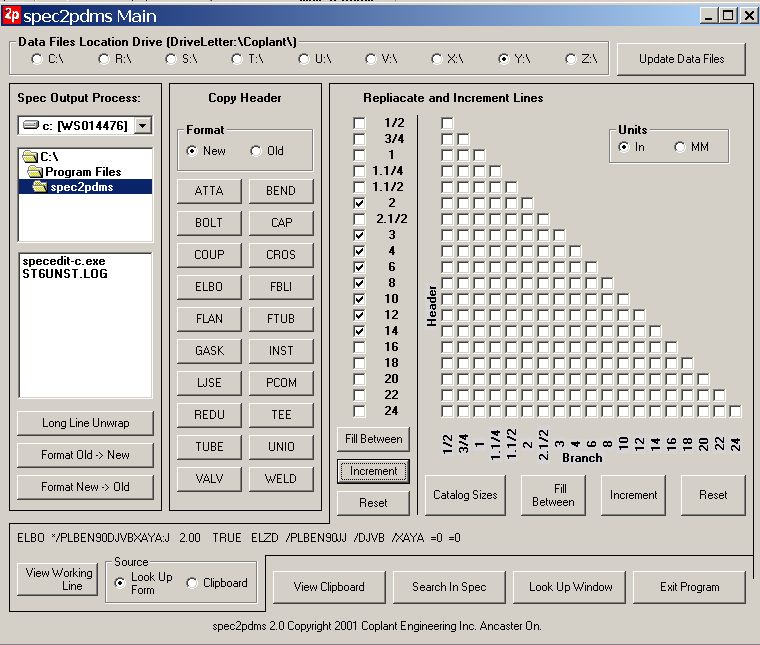Click the CAP copy header button

(281, 222)
